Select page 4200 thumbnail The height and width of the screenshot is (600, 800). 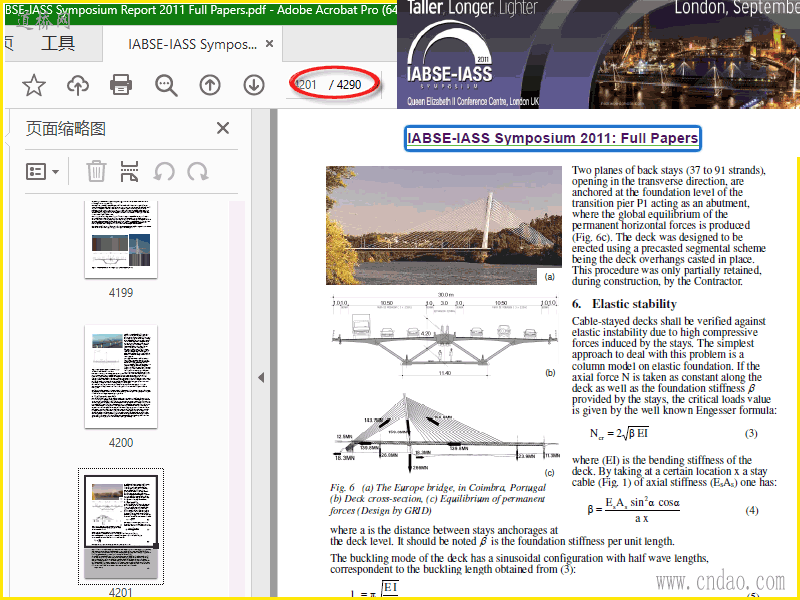pos(121,377)
